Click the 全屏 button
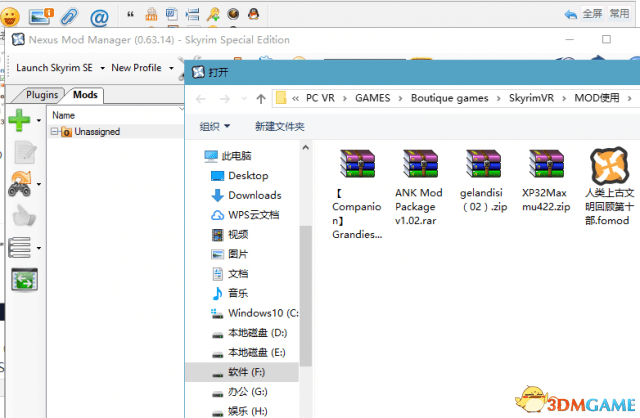 [x=592, y=14]
